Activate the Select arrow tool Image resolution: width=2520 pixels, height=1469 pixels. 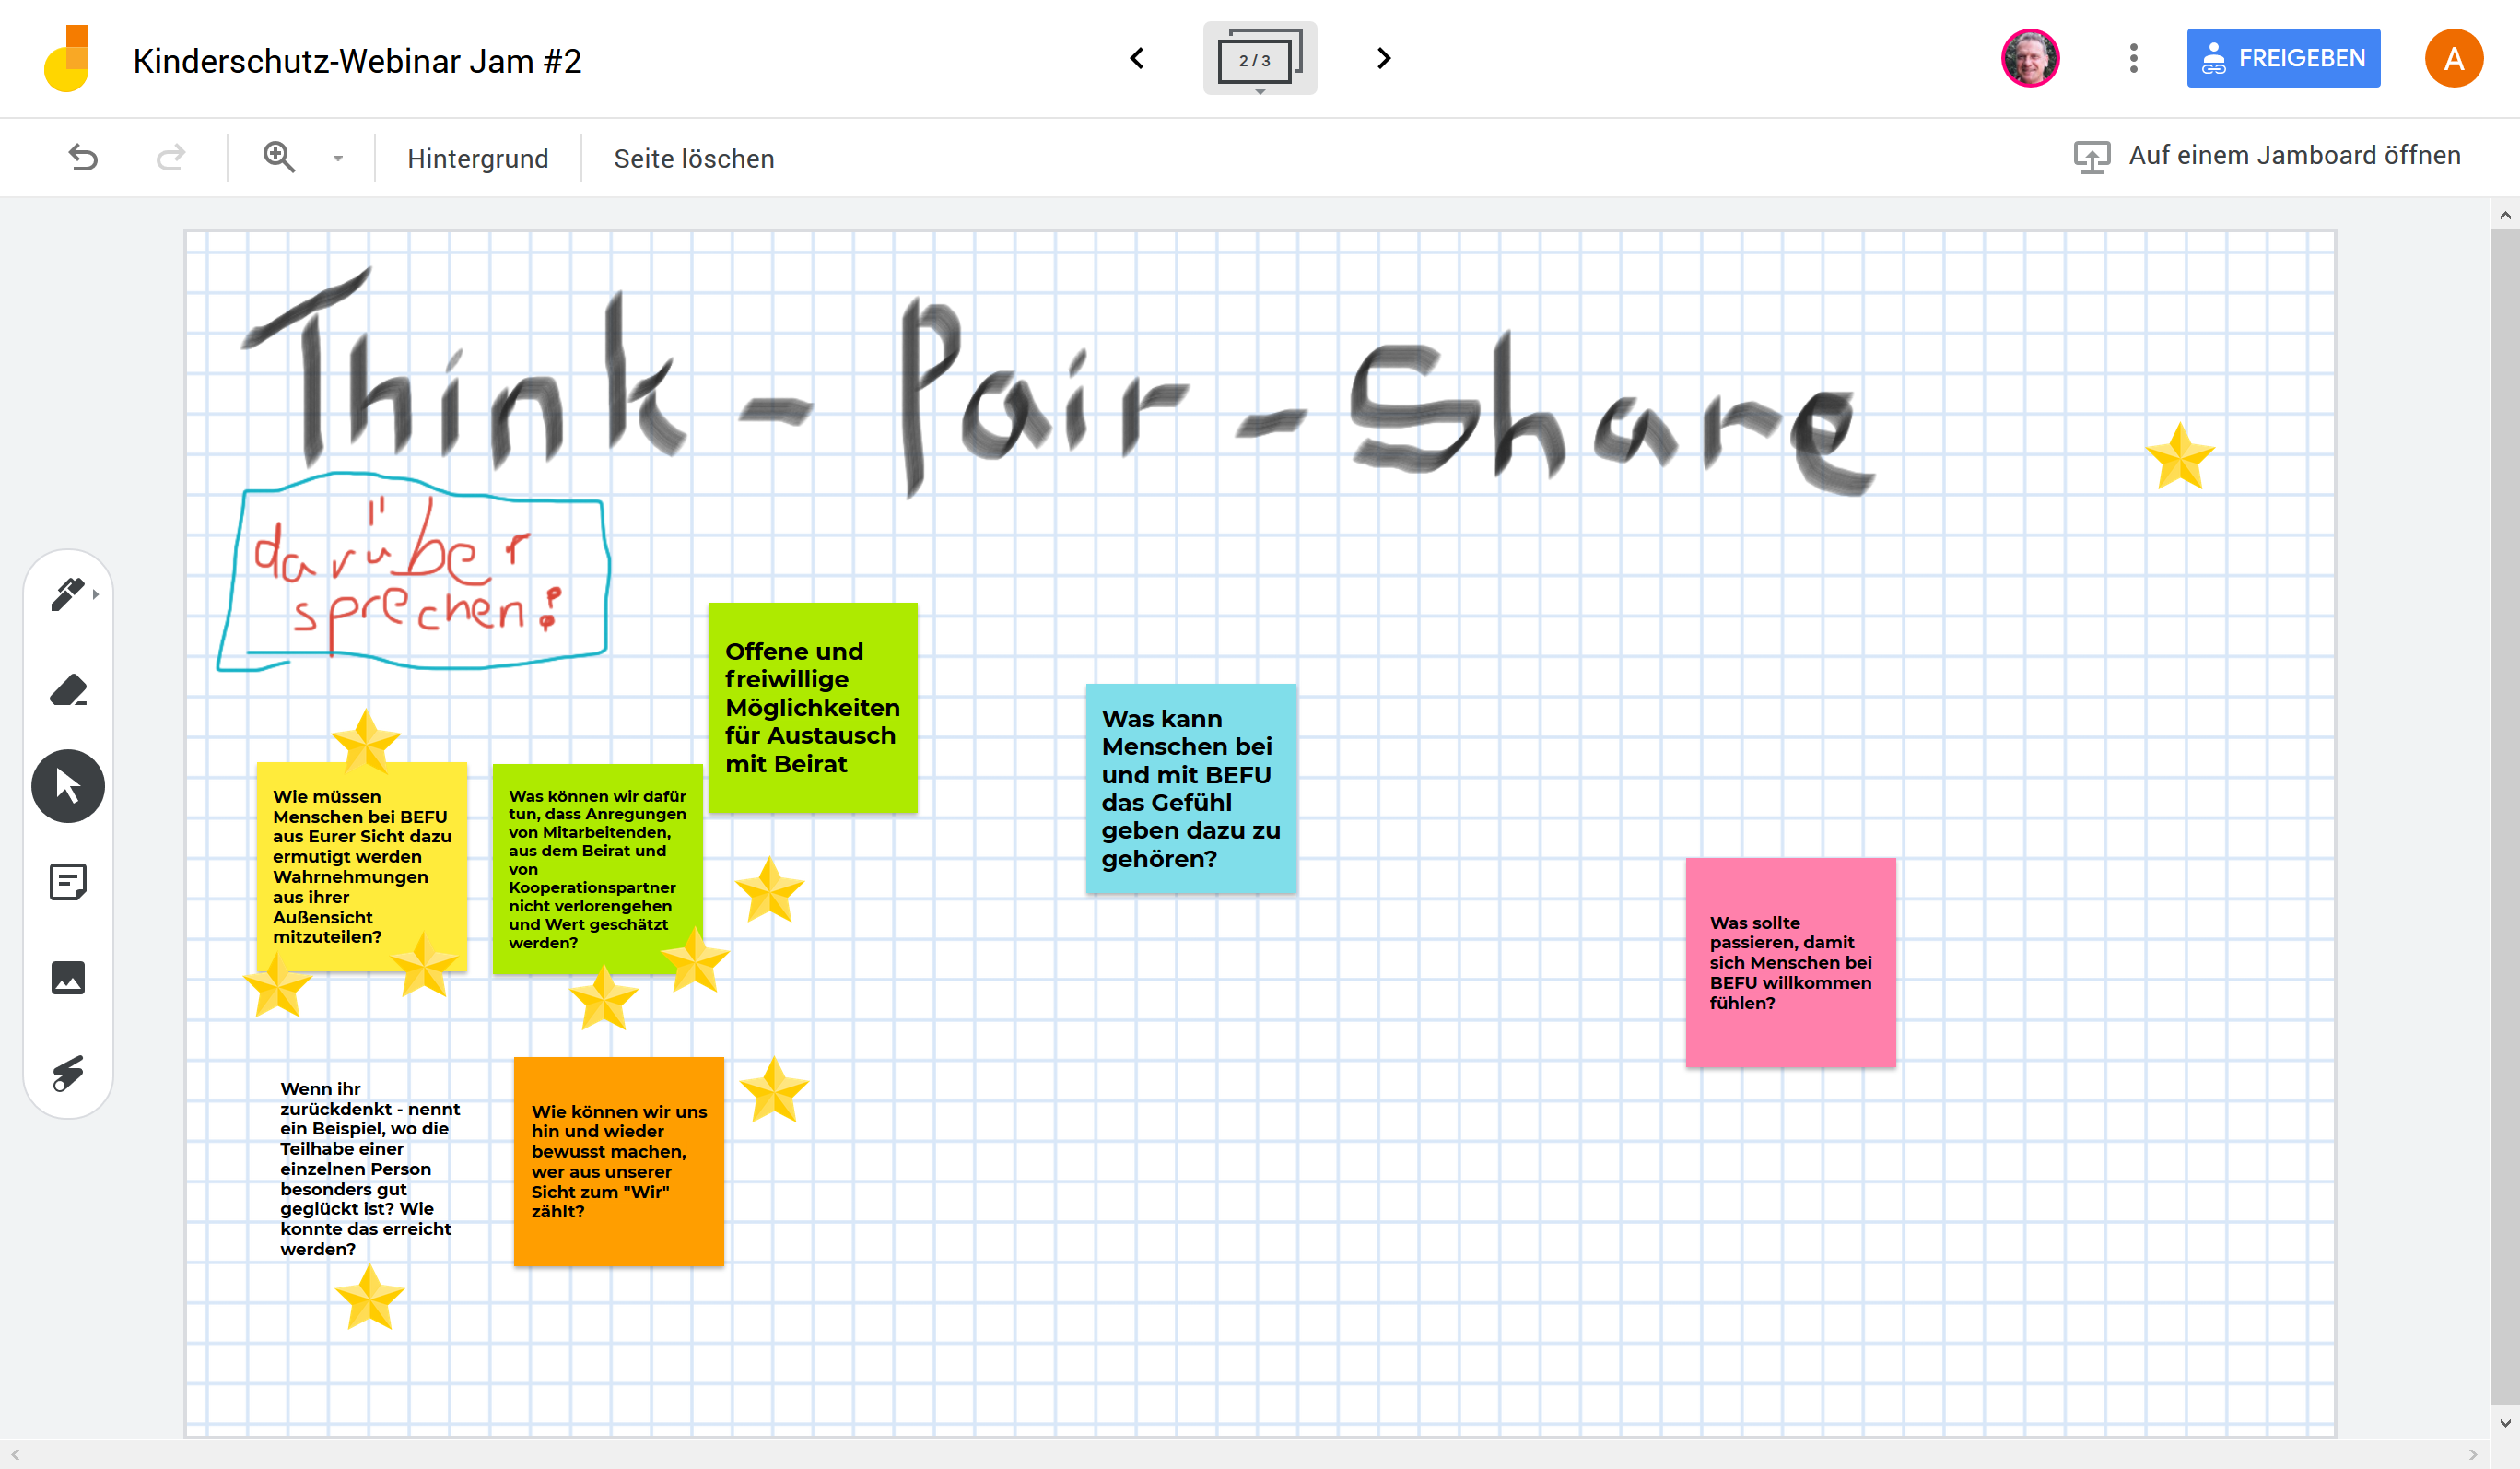[68, 786]
